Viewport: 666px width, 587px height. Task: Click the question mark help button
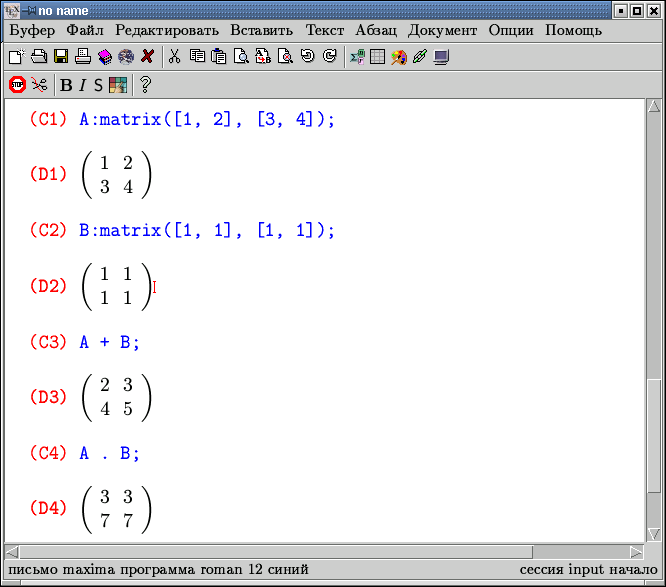(x=146, y=85)
